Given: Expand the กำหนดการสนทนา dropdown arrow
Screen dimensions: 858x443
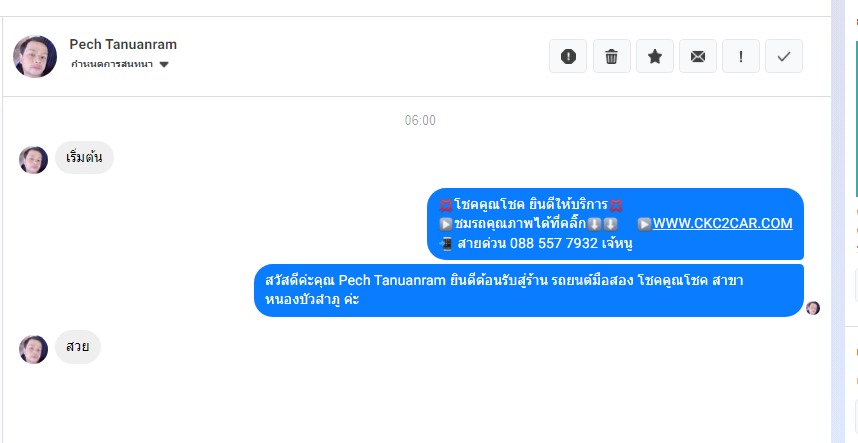Looking at the screenshot, I should [164, 65].
